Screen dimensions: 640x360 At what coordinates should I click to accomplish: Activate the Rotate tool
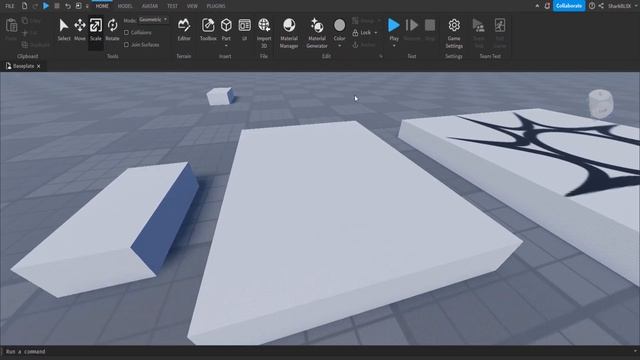tap(112, 30)
